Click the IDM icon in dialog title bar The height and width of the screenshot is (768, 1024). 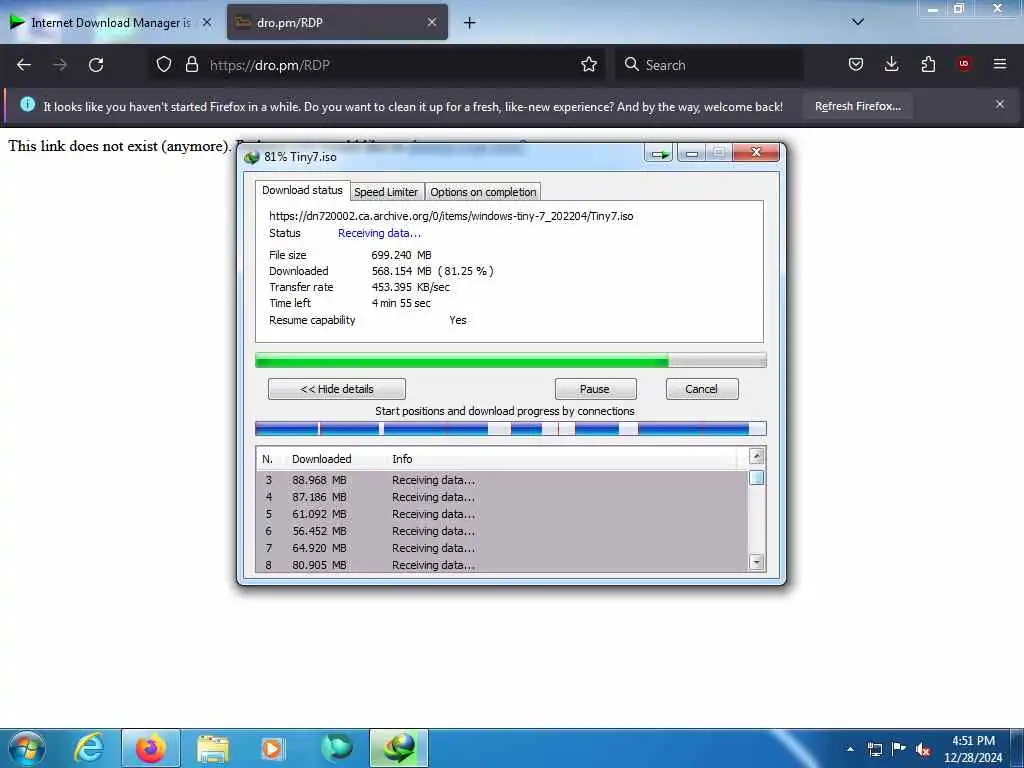click(x=251, y=157)
